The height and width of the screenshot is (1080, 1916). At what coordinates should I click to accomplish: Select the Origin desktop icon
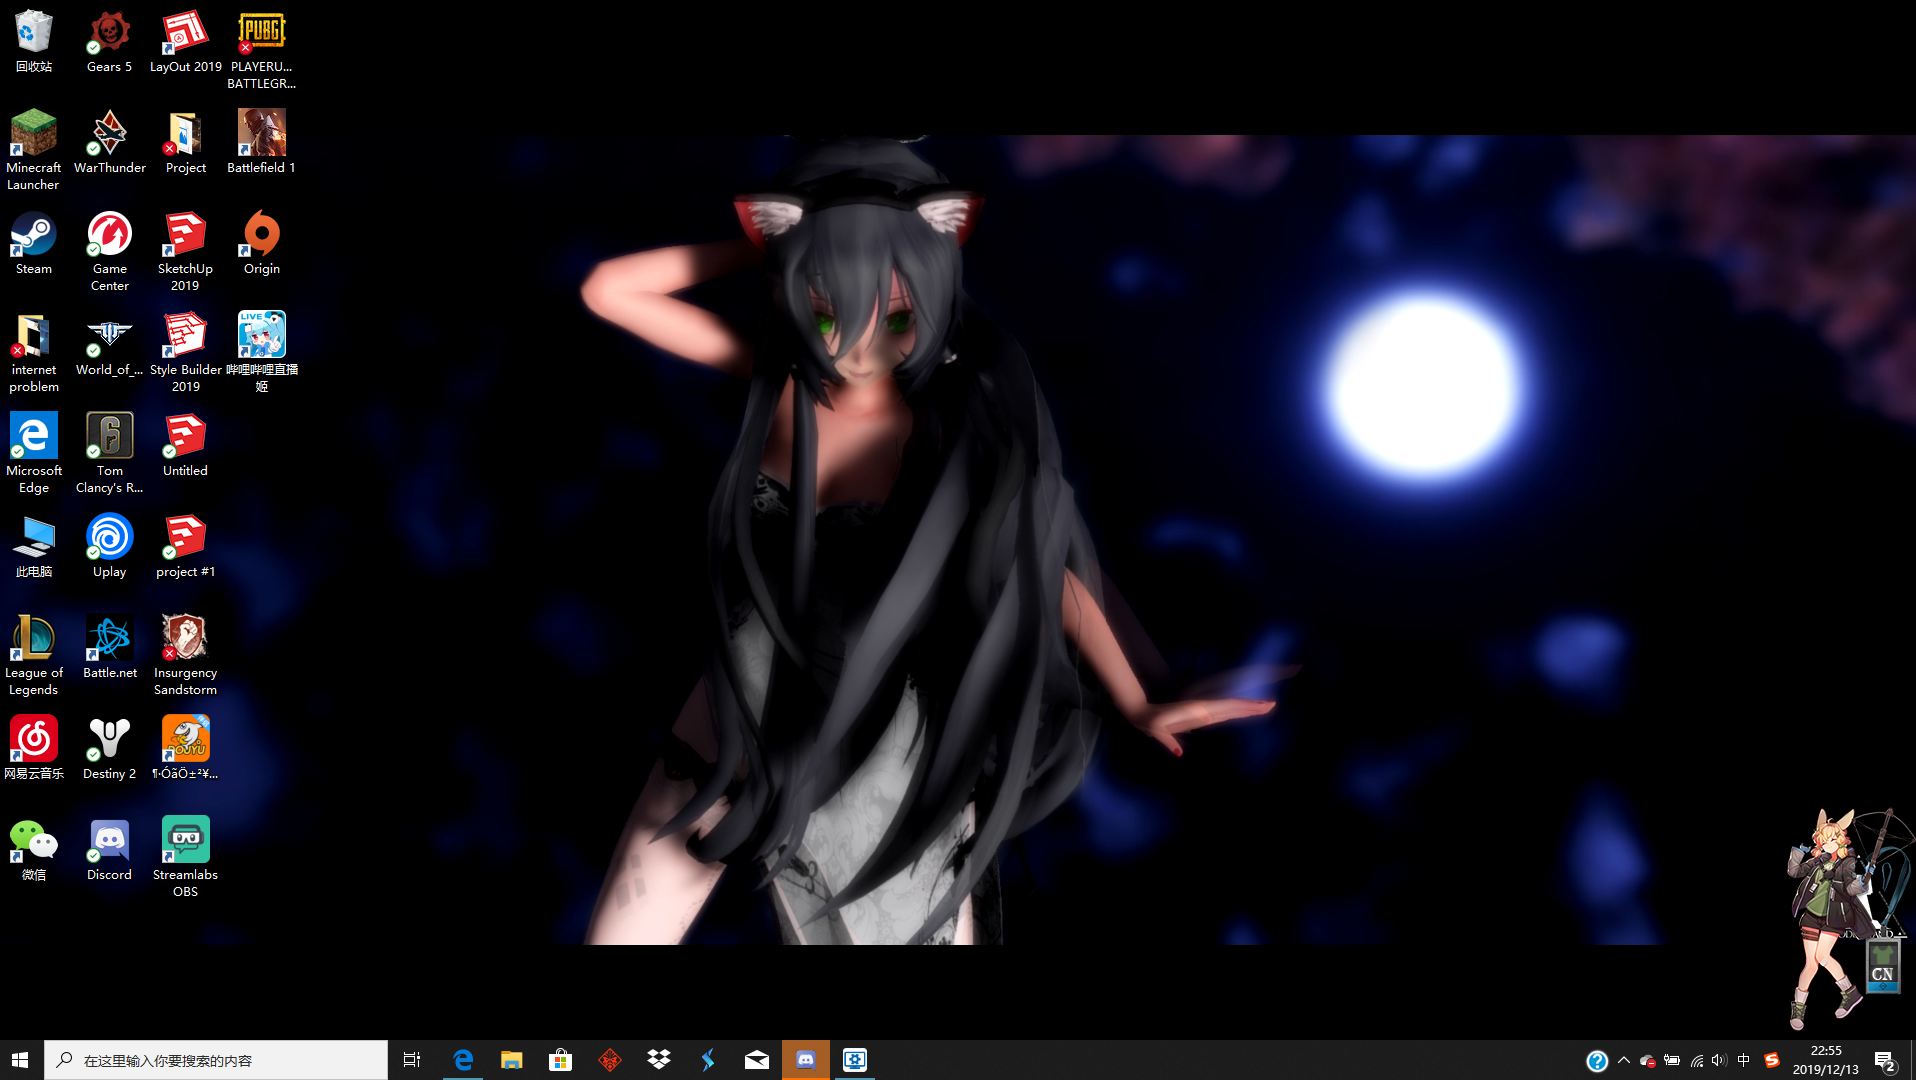[261, 243]
